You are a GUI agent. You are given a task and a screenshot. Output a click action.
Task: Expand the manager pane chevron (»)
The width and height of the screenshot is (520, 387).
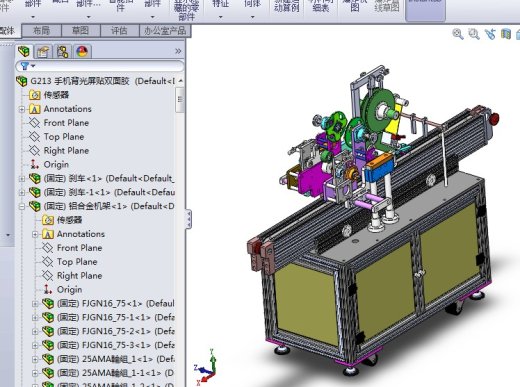click(x=178, y=51)
